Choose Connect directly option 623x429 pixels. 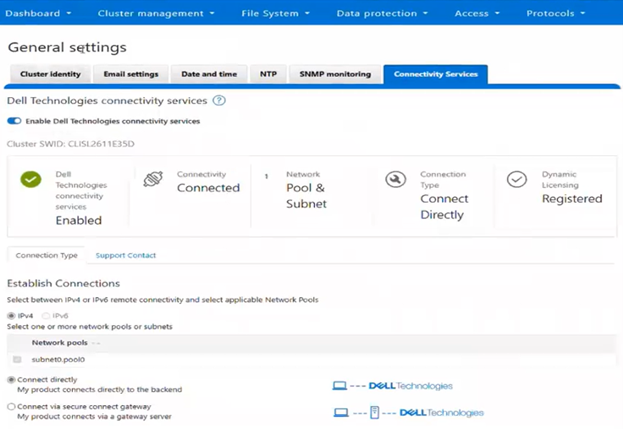pyautogui.click(x=12, y=380)
